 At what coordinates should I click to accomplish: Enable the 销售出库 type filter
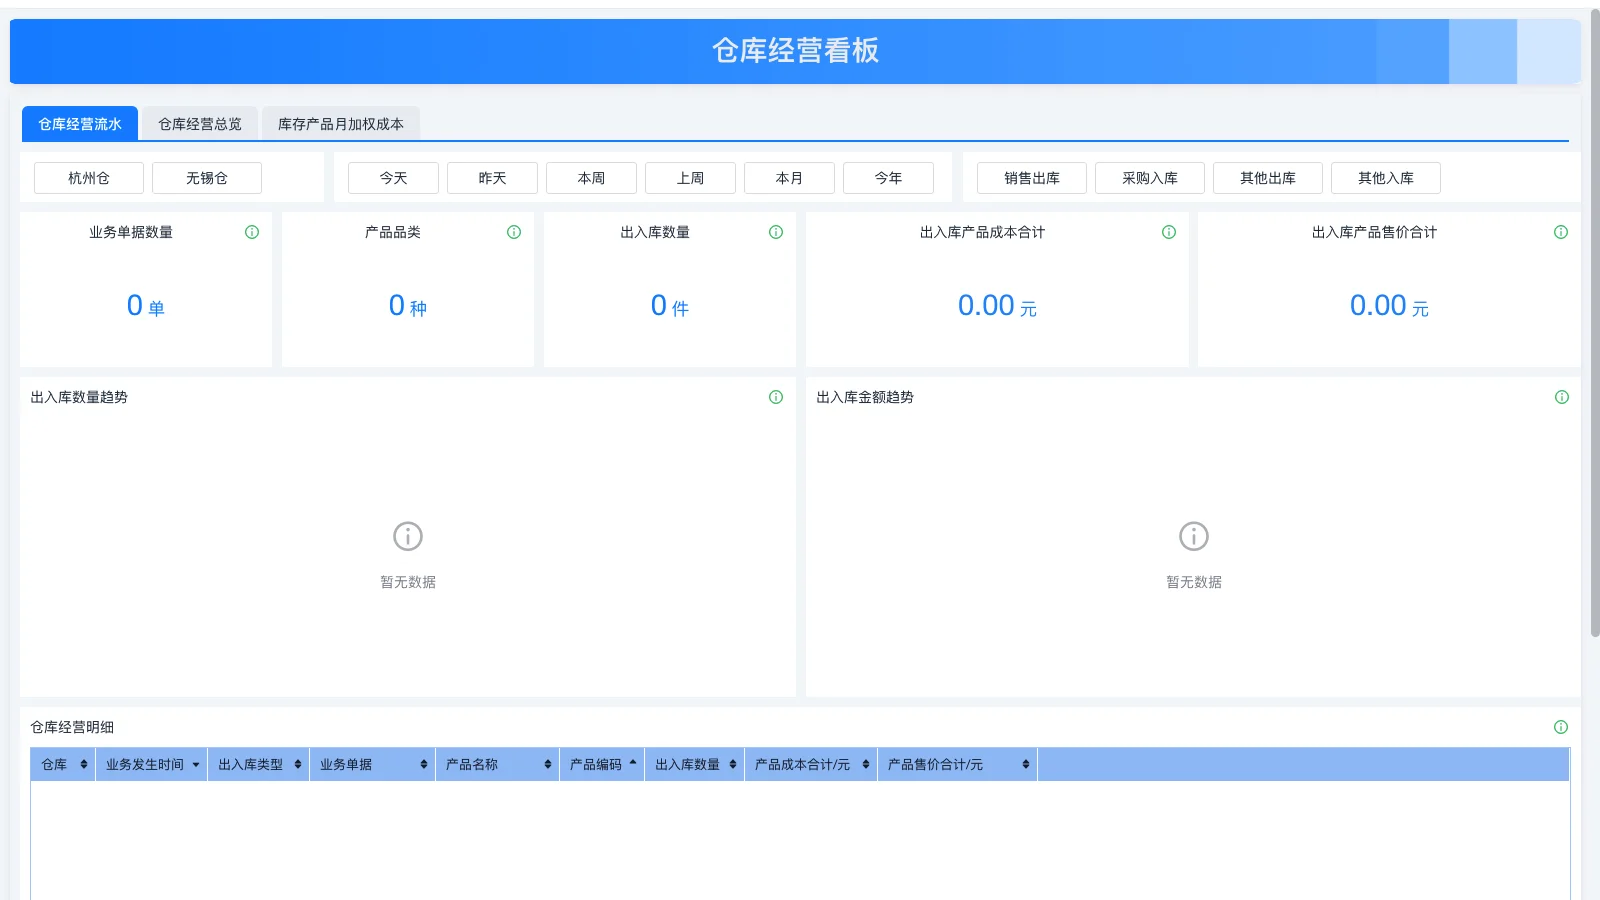(x=1031, y=178)
